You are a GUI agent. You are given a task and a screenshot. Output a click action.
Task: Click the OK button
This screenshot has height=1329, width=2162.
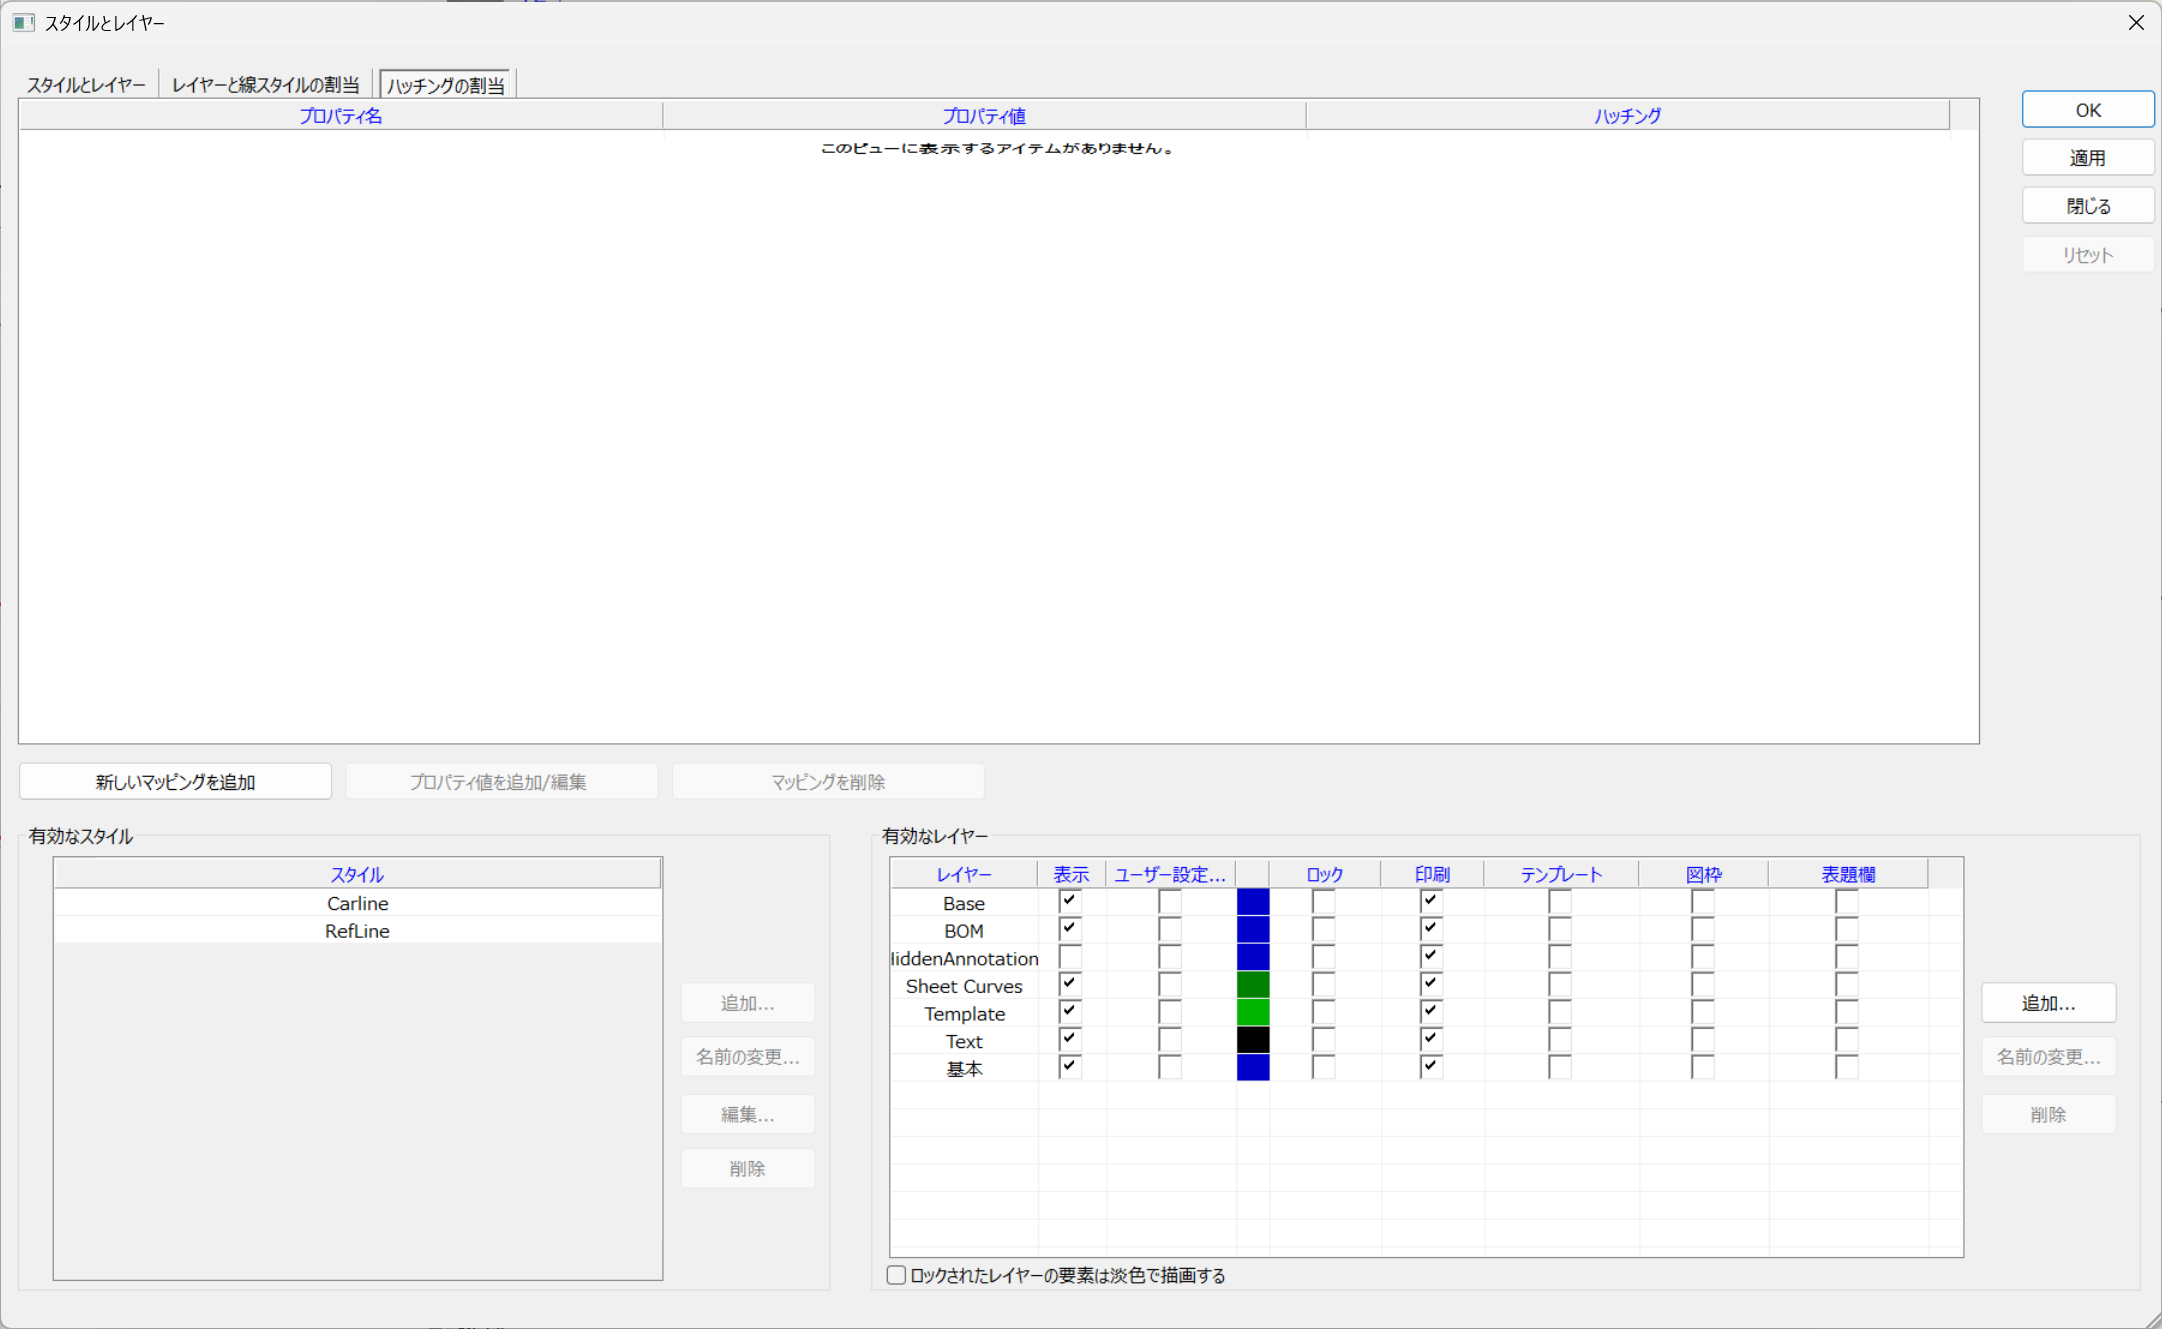coord(2087,110)
